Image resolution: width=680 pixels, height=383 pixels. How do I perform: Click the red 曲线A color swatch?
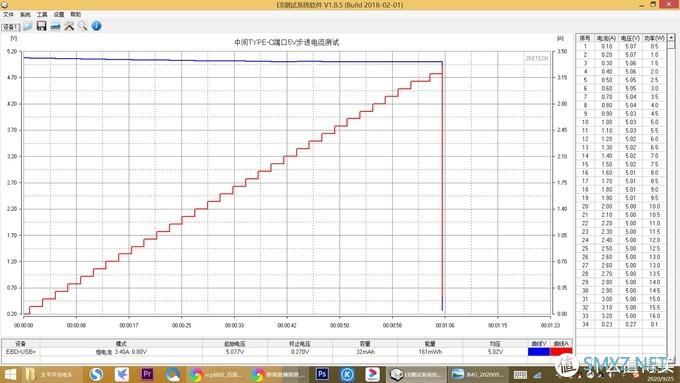(x=561, y=351)
